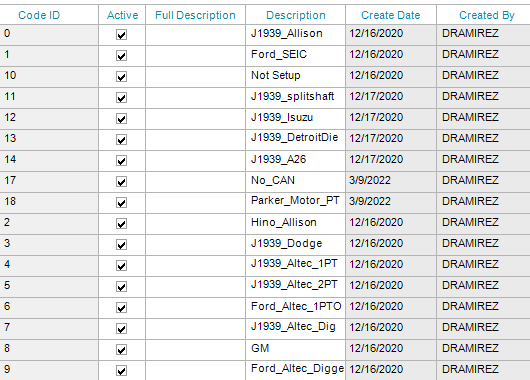Select the row with Code ID 14
The height and width of the screenshot is (380, 530).
265,161
